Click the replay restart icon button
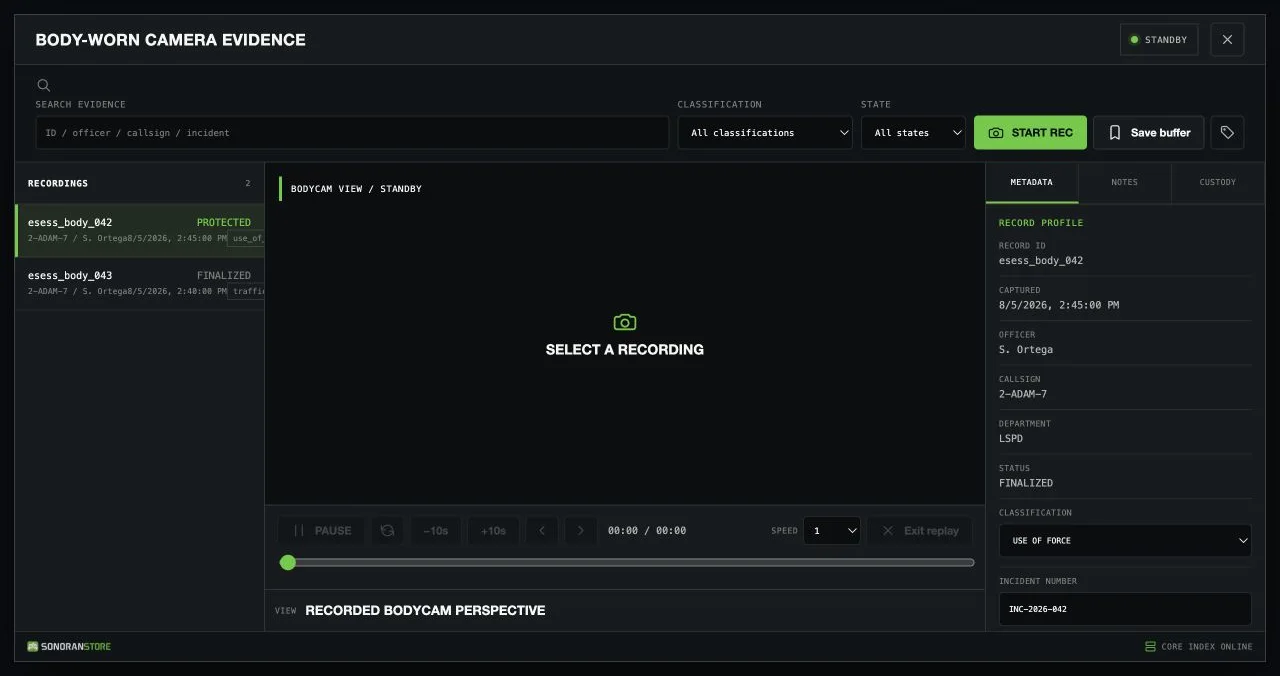1280x676 pixels. click(x=387, y=531)
